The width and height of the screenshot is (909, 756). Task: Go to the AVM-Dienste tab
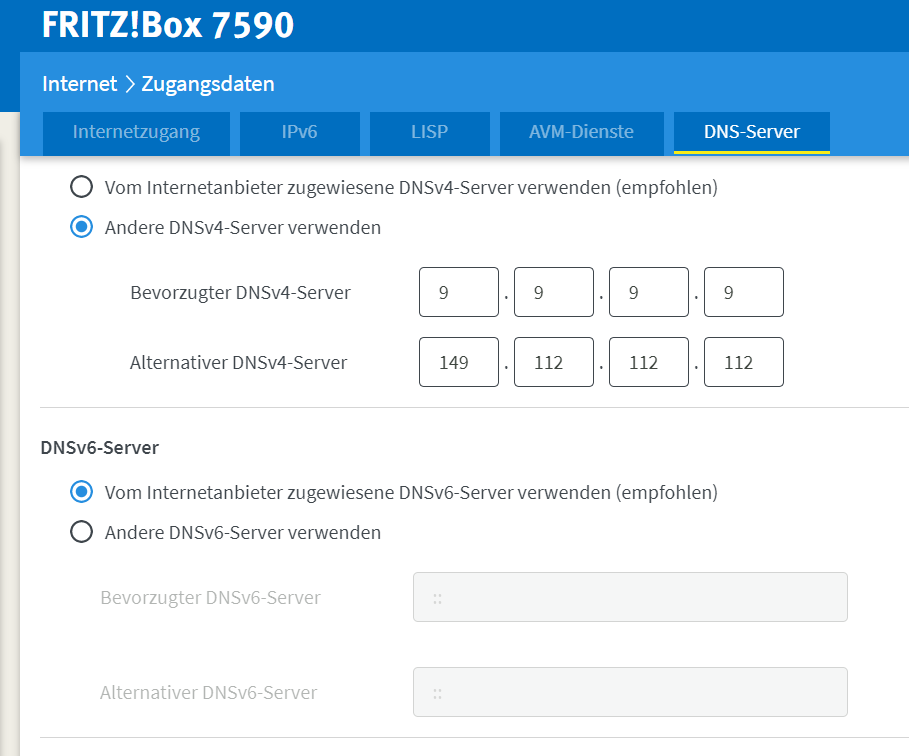coord(581,133)
